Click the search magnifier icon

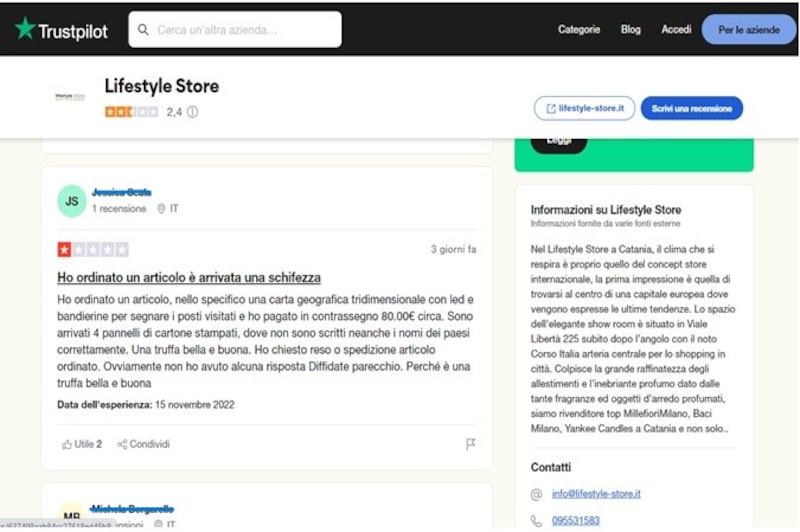[143, 30]
